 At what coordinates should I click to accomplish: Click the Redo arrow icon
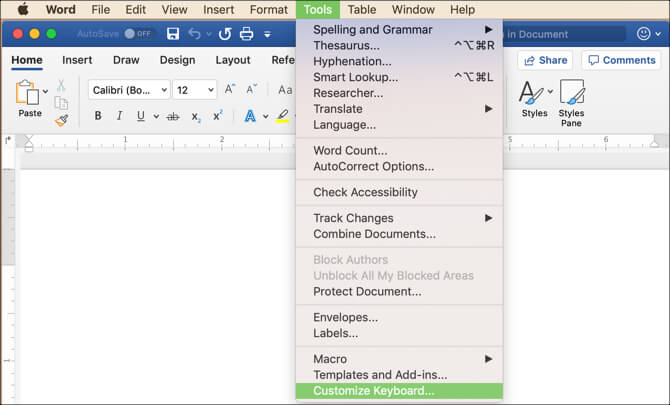(x=225, y=34)
